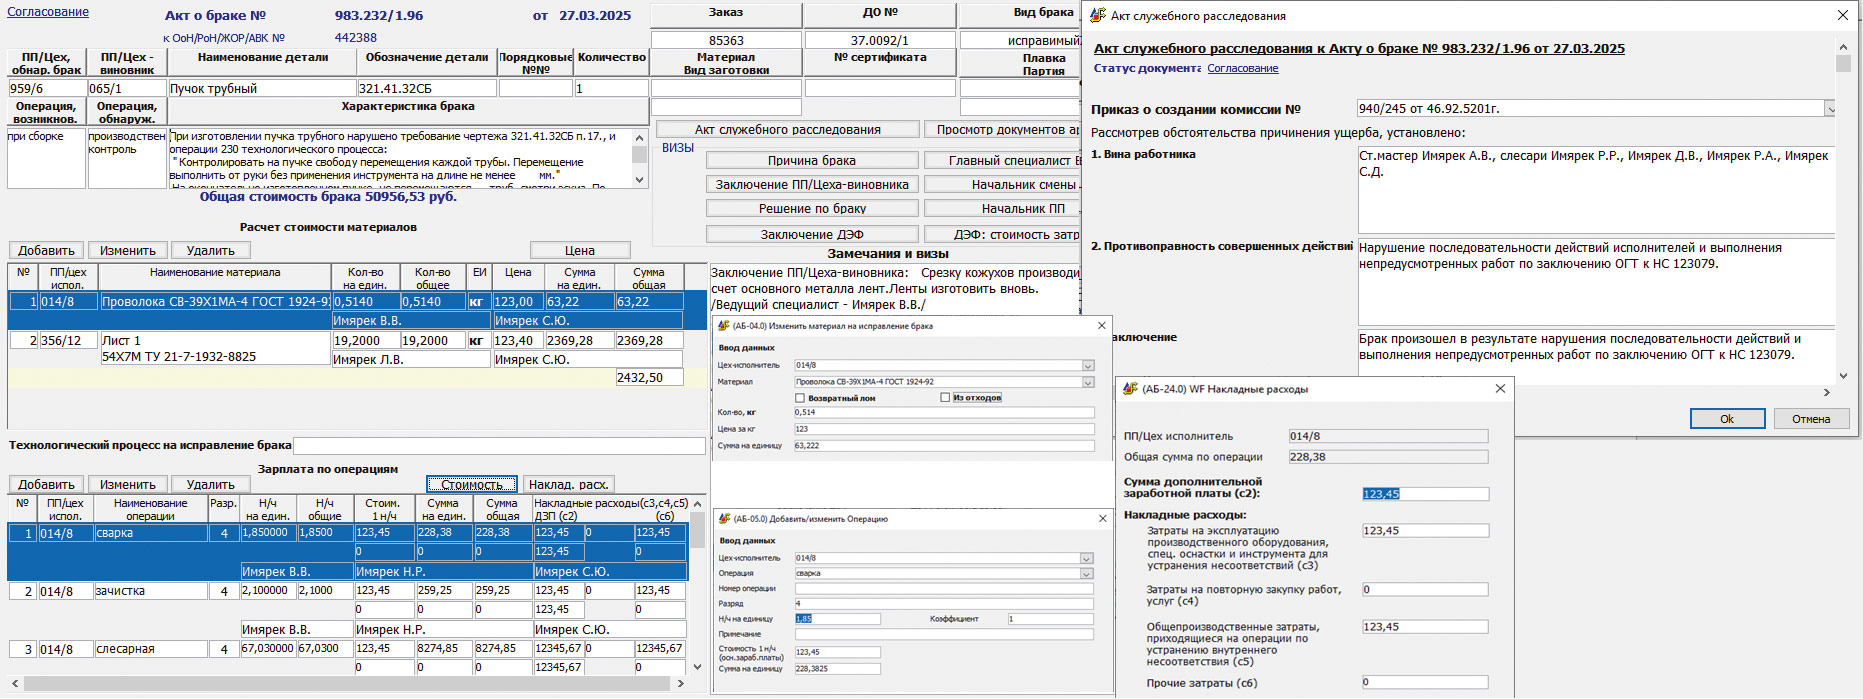Close the АБ-04.0 Изменить материал dialog
Screen dimensions: 1863x699
(1102, 326)
